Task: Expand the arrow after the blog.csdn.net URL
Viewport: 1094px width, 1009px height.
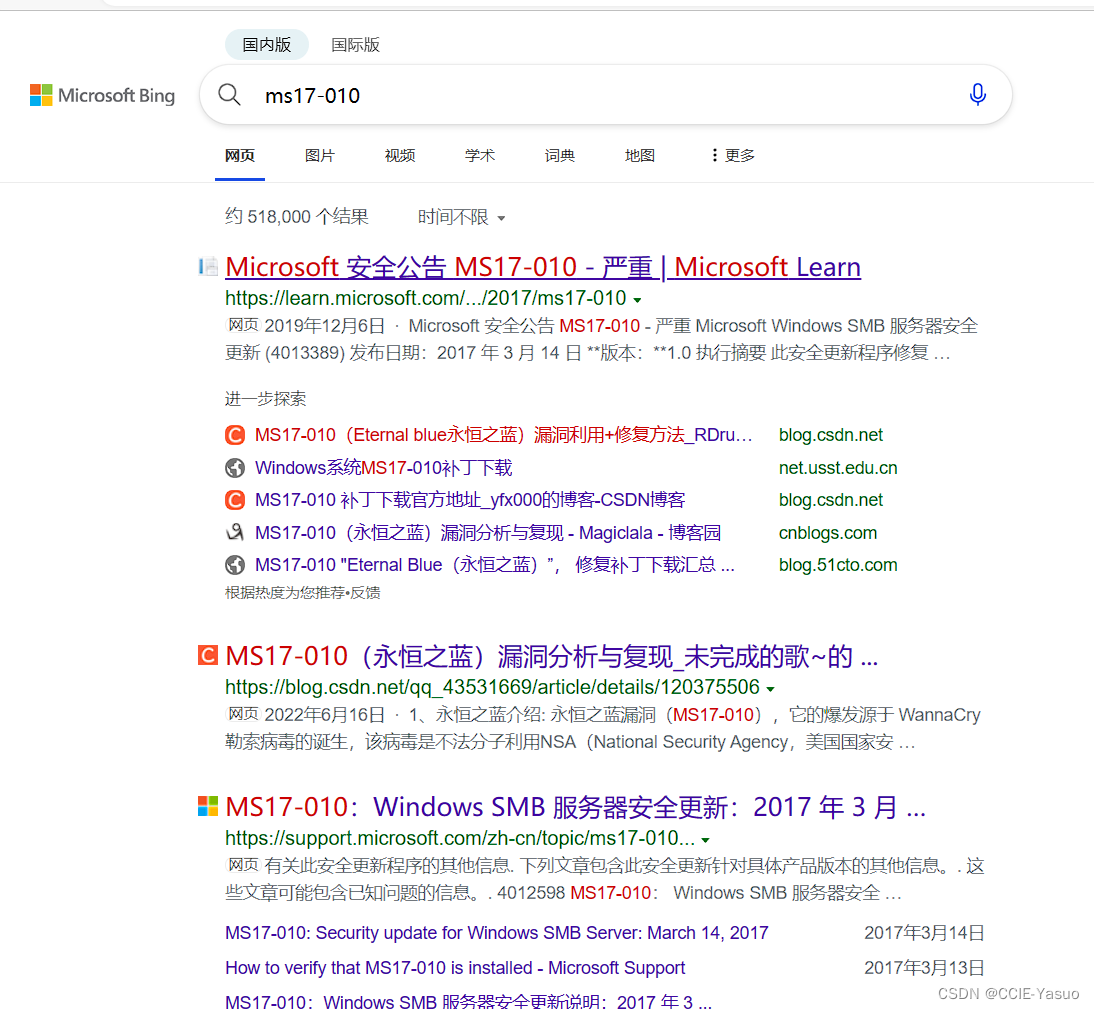Action: 770,689
